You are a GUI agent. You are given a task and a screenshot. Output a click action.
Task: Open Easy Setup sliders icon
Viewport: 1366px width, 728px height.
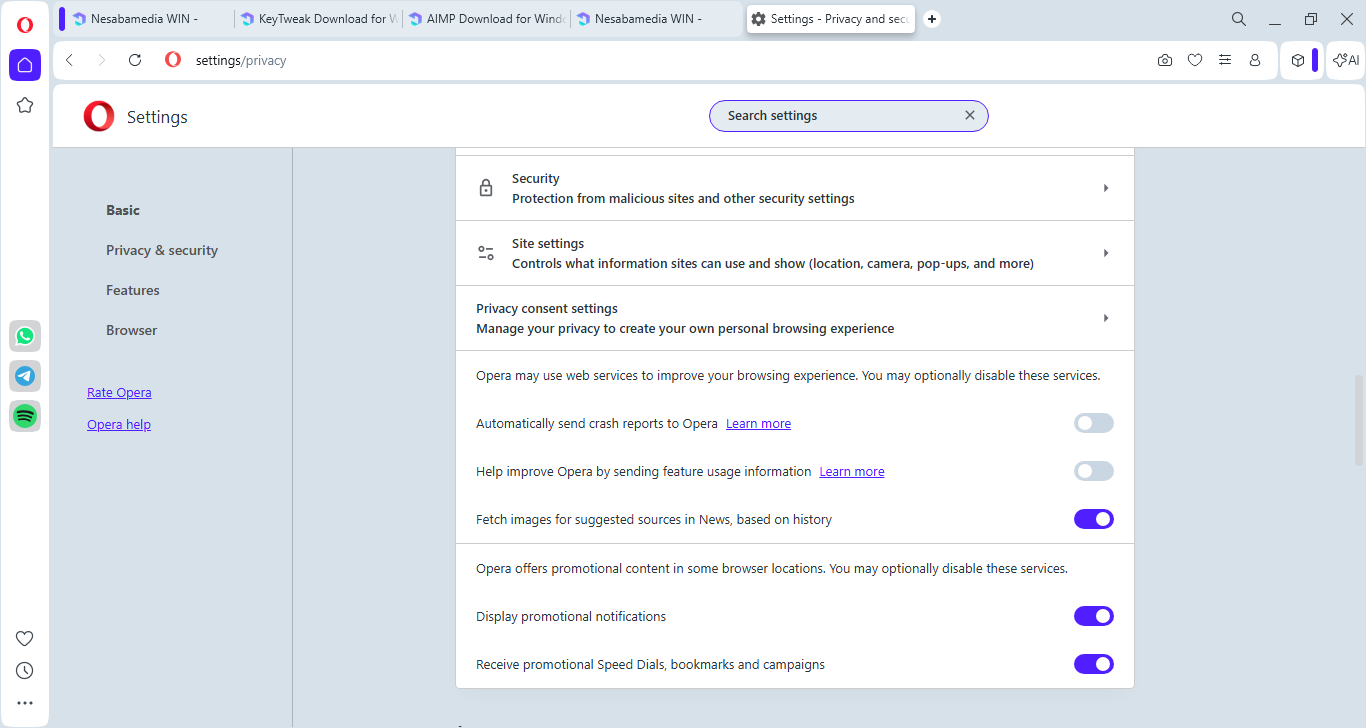1225,60
